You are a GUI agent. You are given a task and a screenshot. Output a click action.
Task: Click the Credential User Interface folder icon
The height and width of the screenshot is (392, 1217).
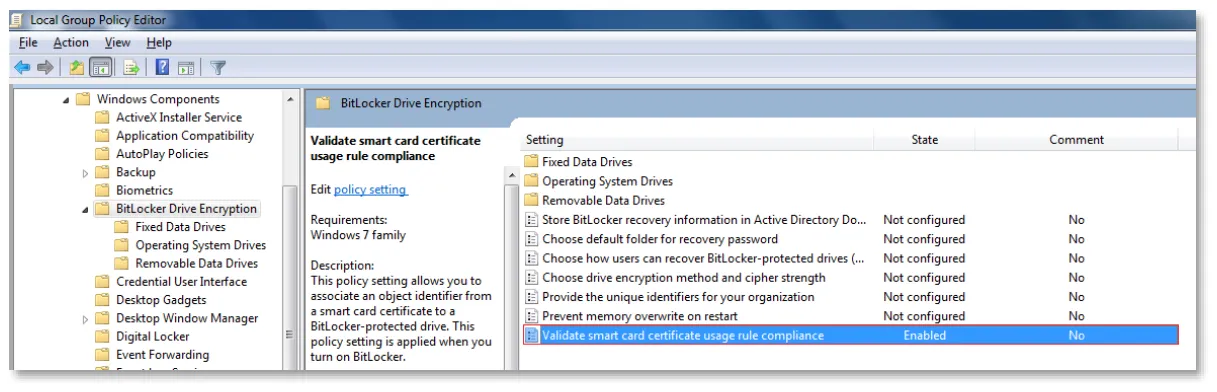pos(102,282)
